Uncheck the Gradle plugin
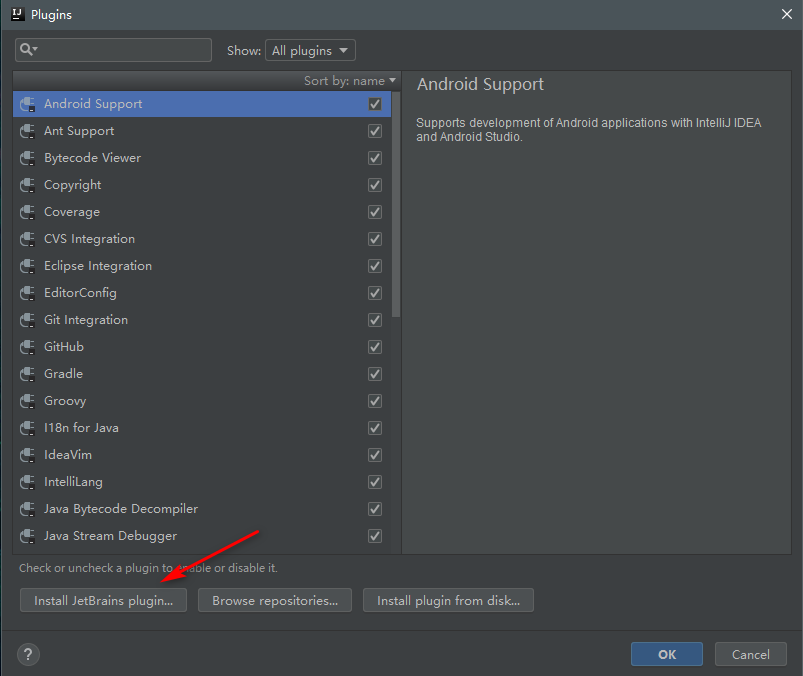803x676 pixels. point(375,374)
